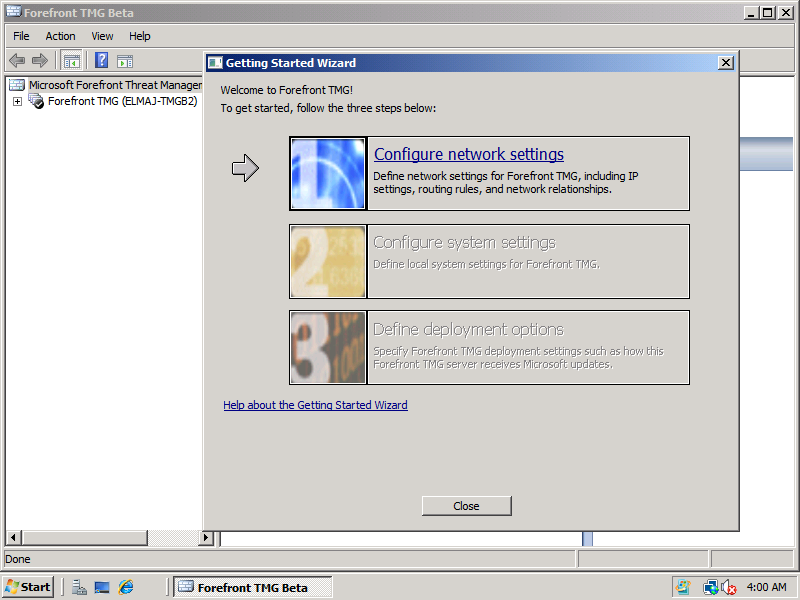Click the muted volume tray icon
Image resolution: width=800 pixels, height=600 pixels.
[x=729, y=587]
